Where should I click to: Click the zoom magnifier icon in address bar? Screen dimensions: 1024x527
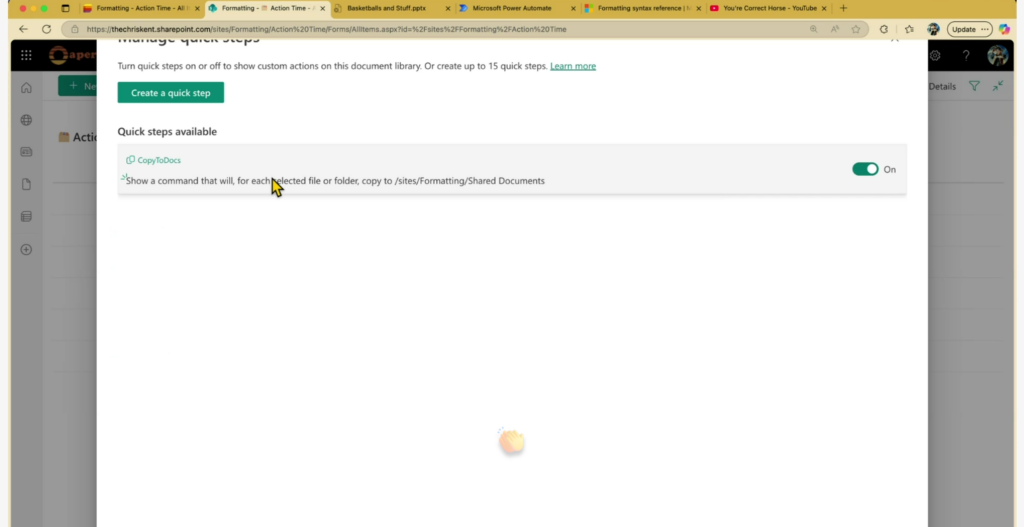click(814, 29)
